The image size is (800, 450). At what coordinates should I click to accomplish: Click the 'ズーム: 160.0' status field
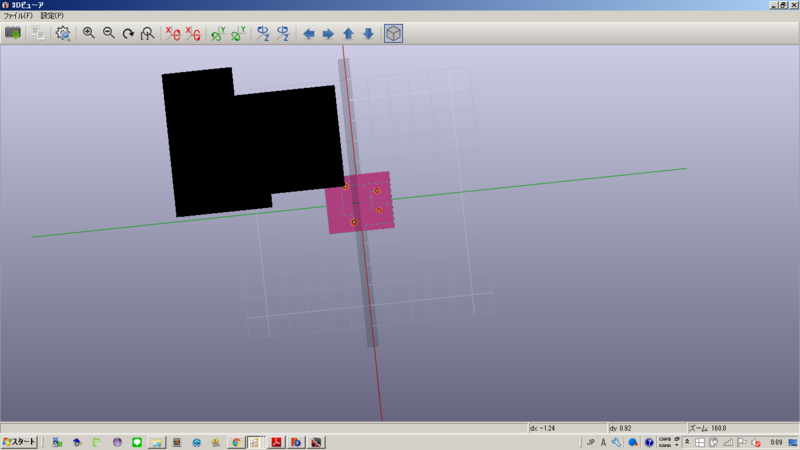742,428
